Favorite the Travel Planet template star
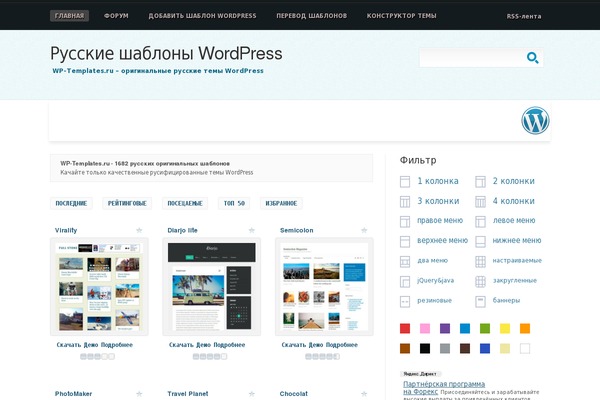This screenshot has width=600, height=400. pos(252,393)
